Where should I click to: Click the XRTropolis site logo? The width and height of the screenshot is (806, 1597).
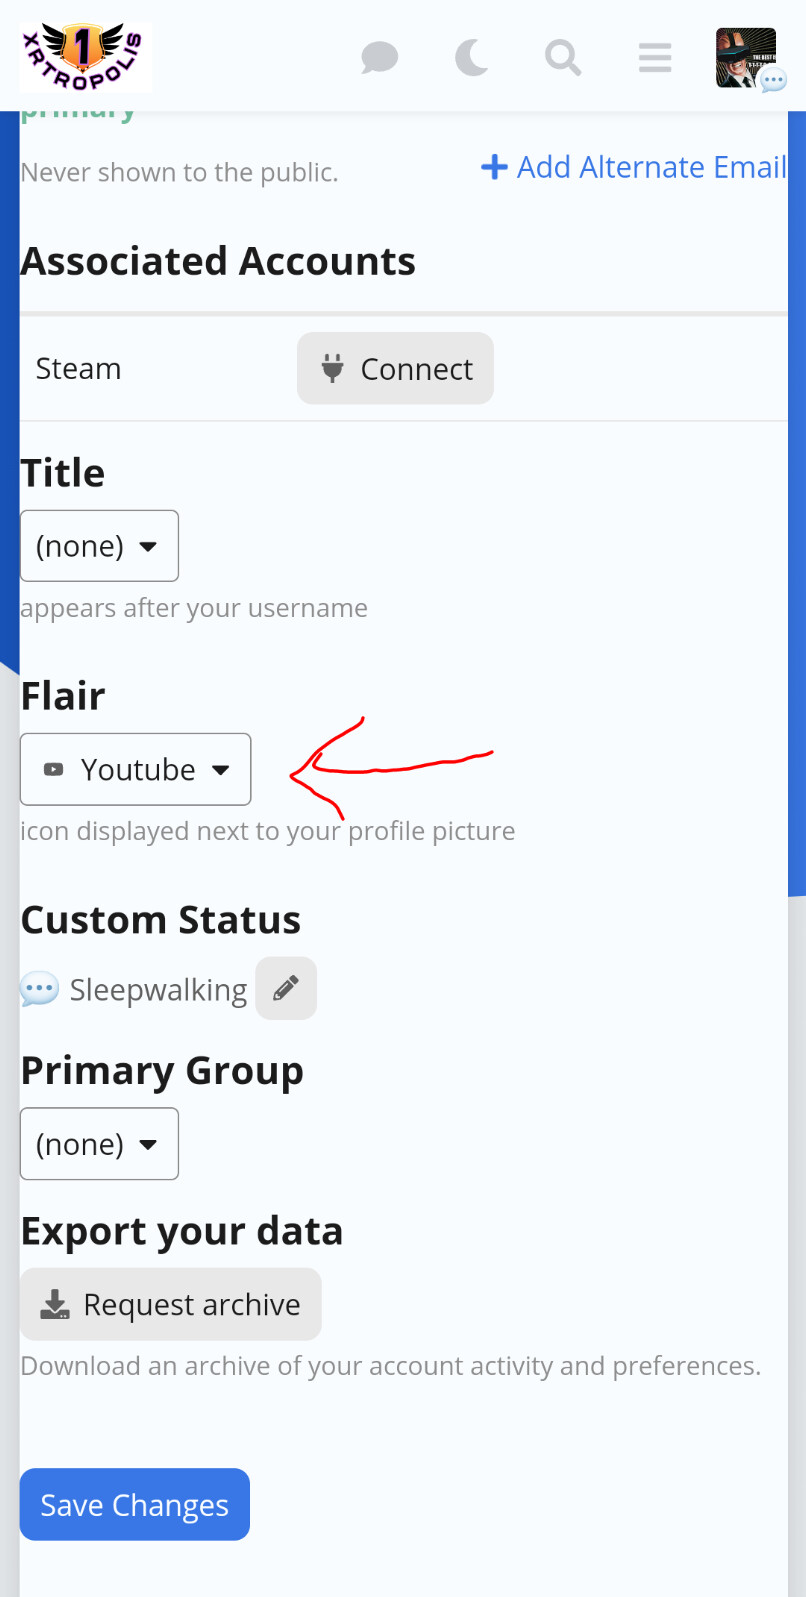coord(86,57)
